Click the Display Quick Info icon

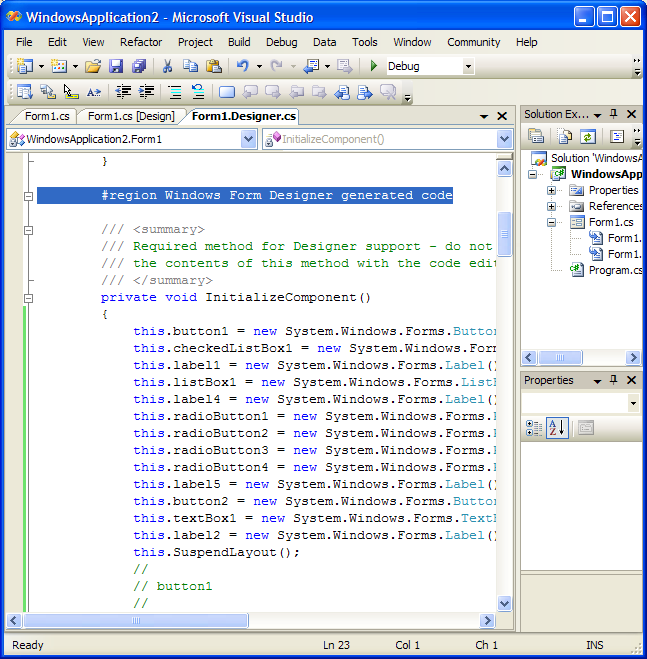[71, 92]
